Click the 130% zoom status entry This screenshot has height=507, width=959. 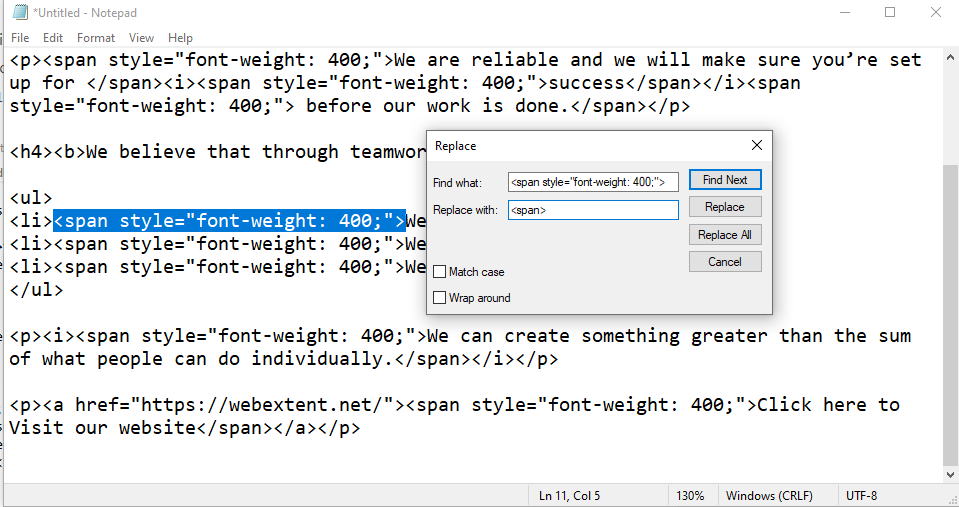(x=690, y=496)
